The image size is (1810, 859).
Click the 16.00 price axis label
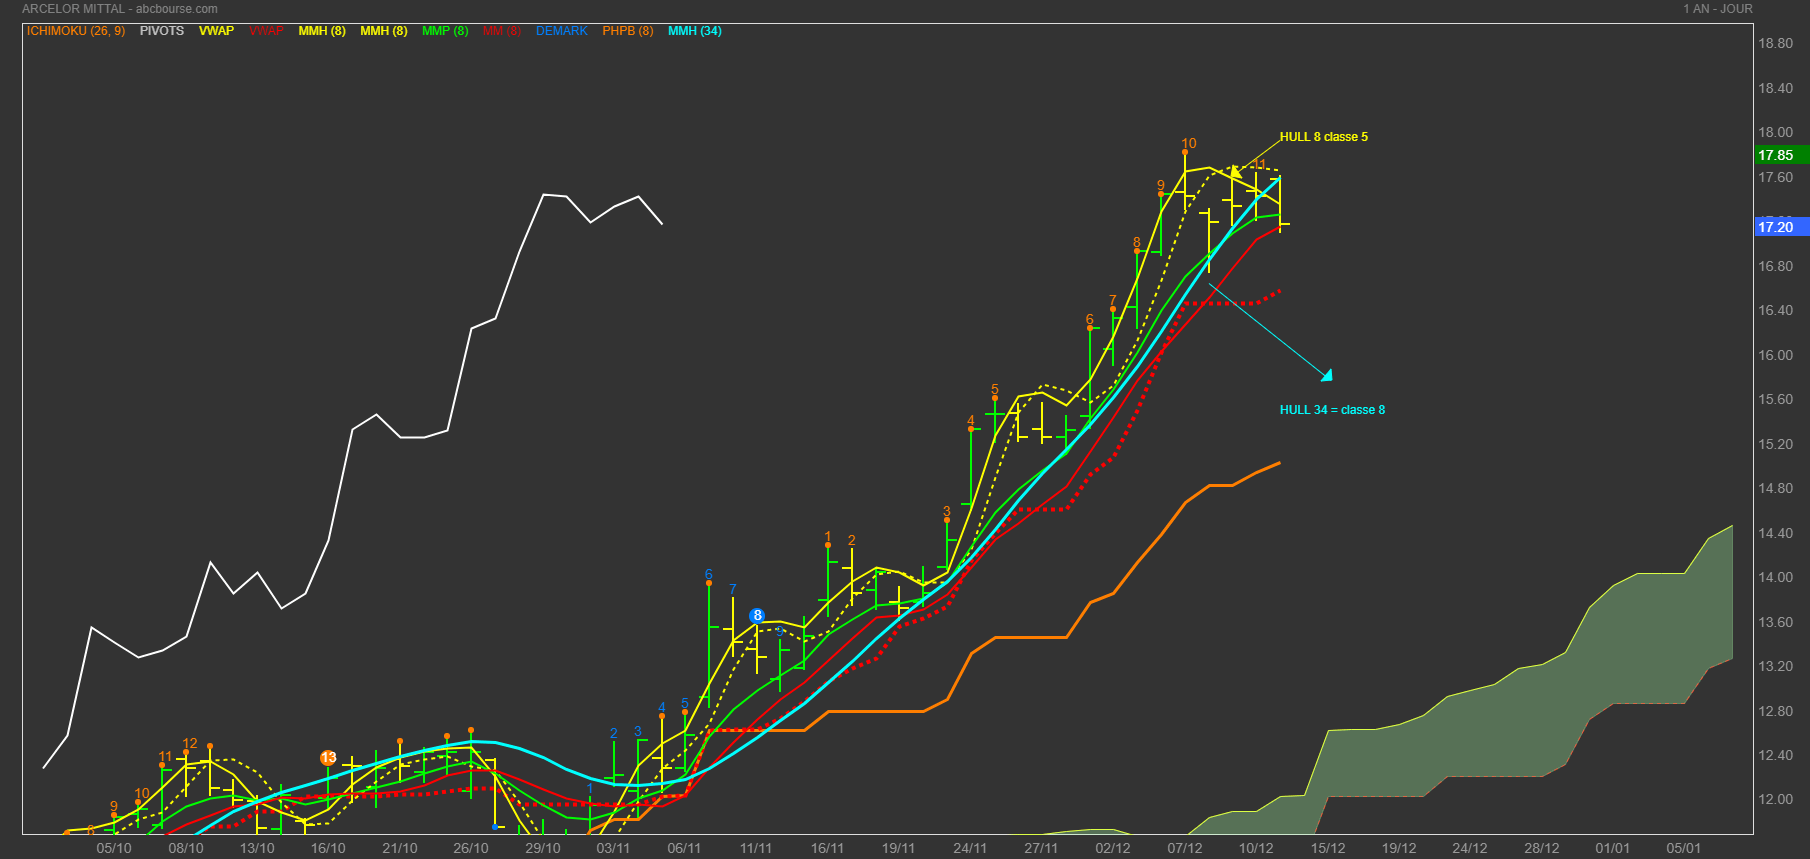pos(1776,355)
